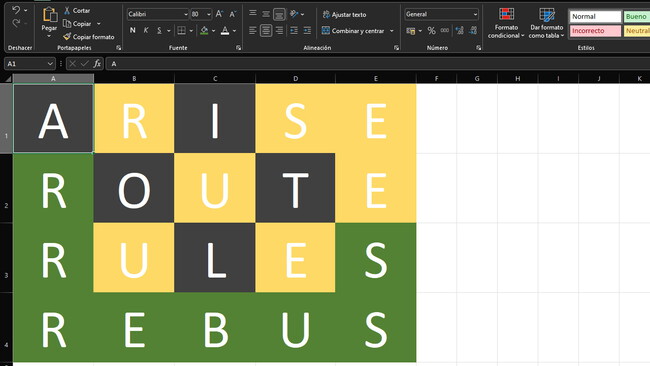Apply the Incorrecto cell style
The width and height of the screenshot is (650, 366).
[x=595, y=31]
